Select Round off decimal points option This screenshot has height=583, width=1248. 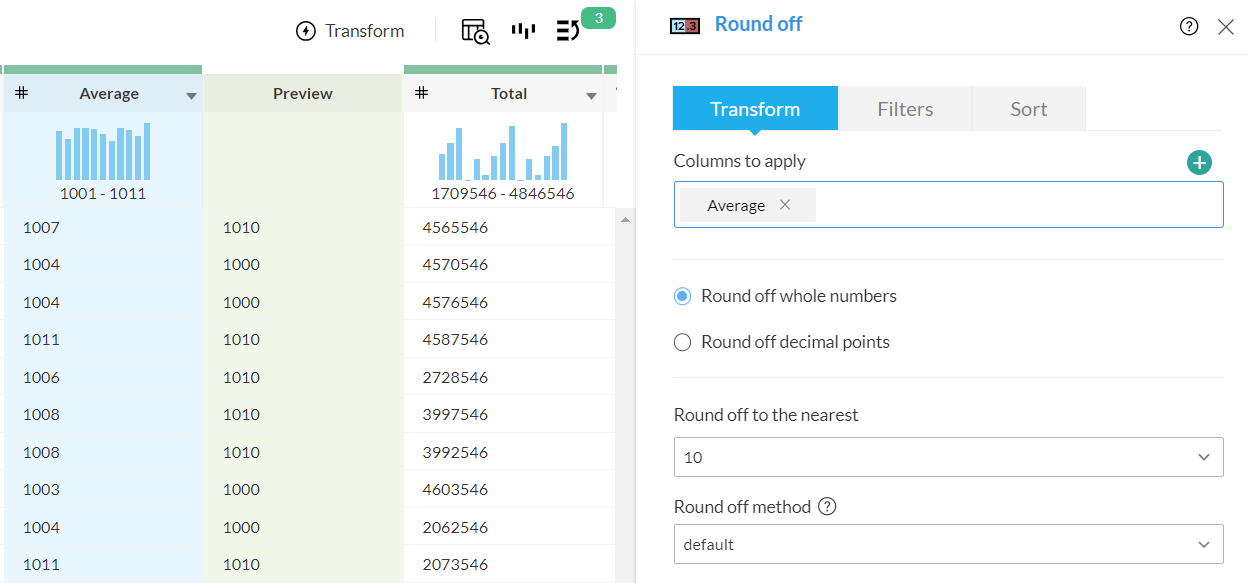683,342
